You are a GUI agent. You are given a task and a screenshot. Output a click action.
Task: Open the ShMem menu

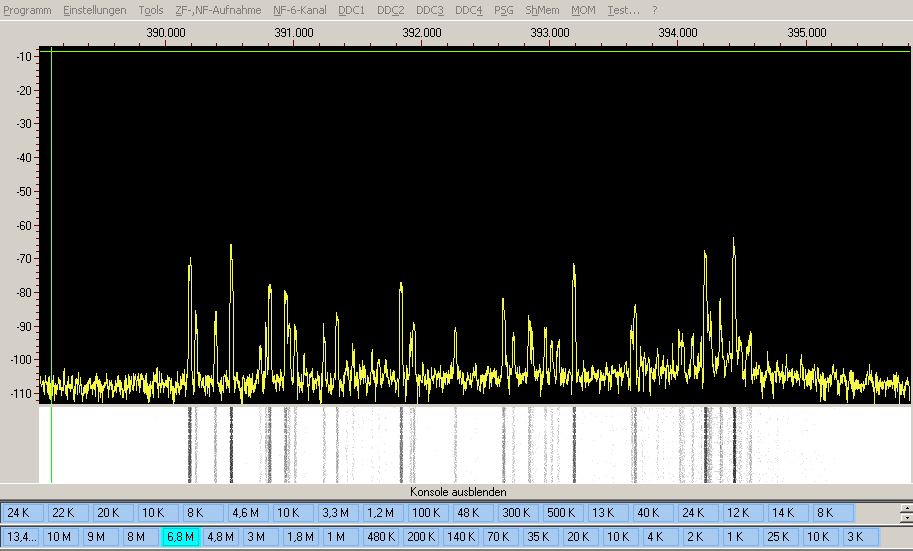tap(542, 10)
